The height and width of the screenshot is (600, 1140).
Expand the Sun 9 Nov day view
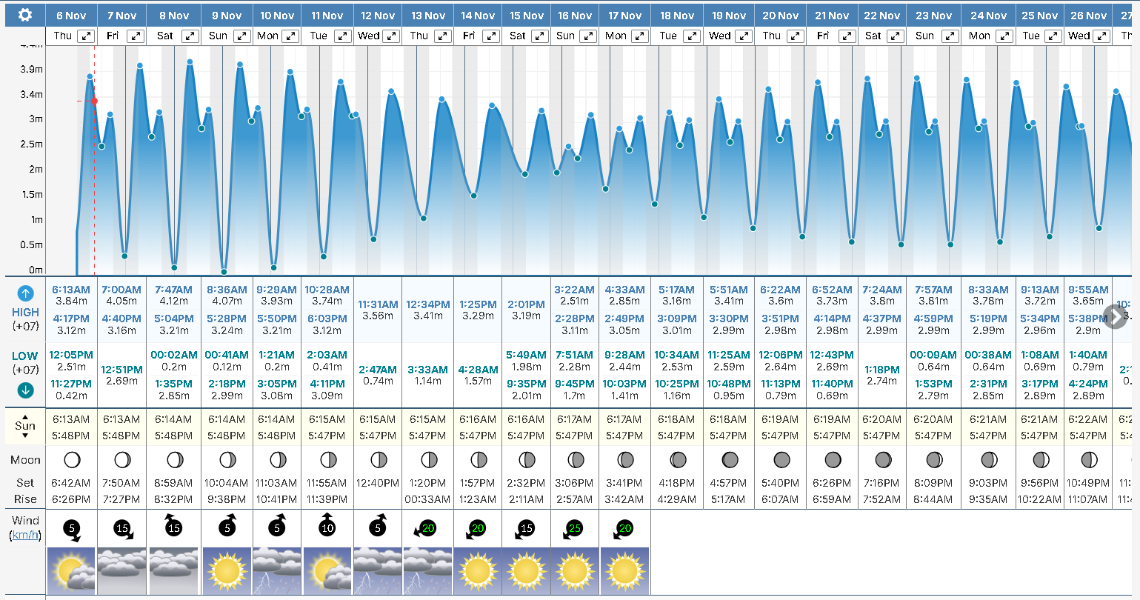click(241, 36)
